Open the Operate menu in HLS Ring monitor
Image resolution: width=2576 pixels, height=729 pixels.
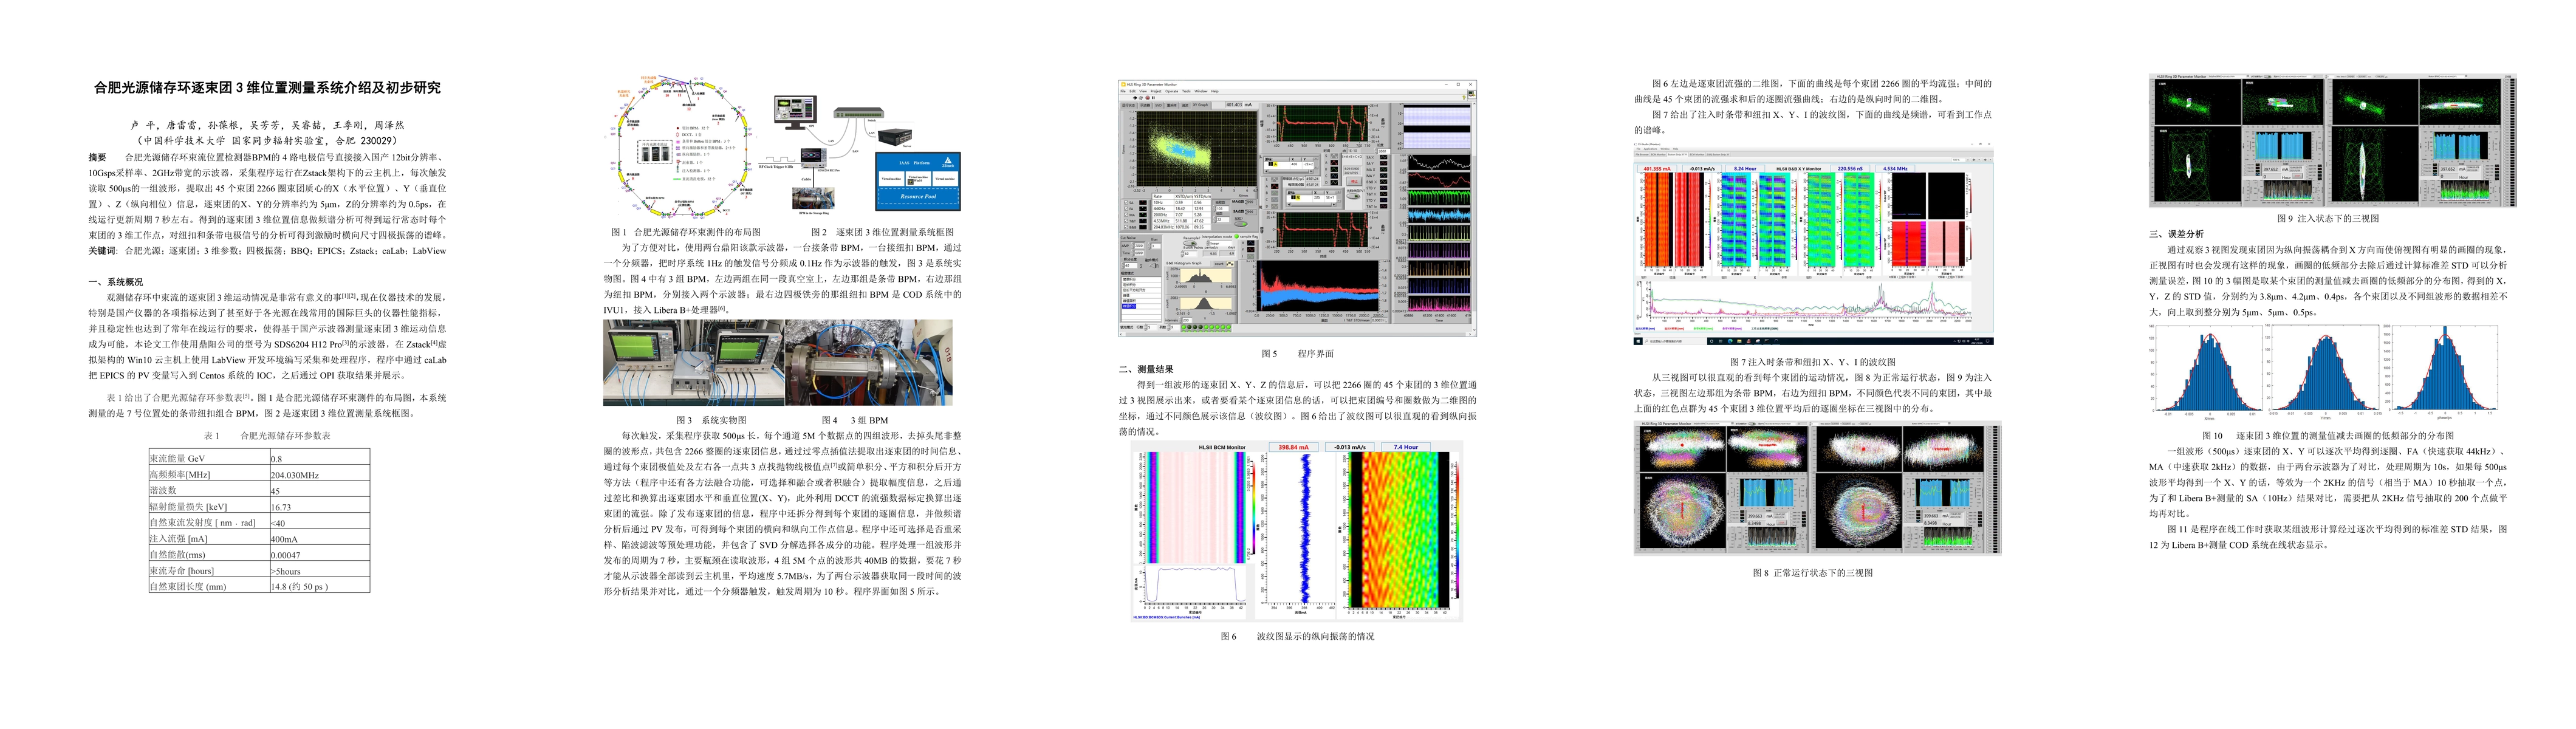tap(1172, 92)
